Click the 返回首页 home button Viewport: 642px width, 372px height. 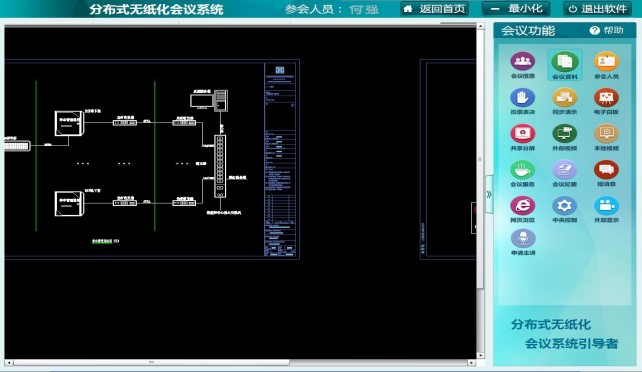(434, 9)
